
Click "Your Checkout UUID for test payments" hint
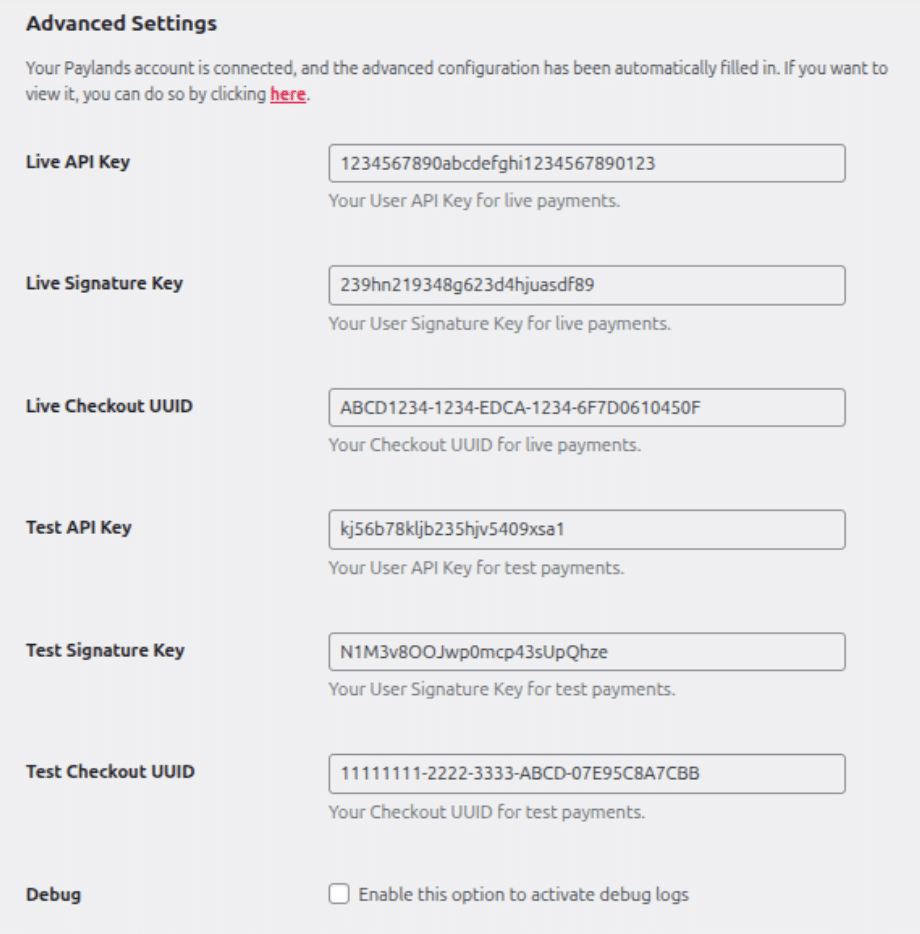(x=486, y=812)
